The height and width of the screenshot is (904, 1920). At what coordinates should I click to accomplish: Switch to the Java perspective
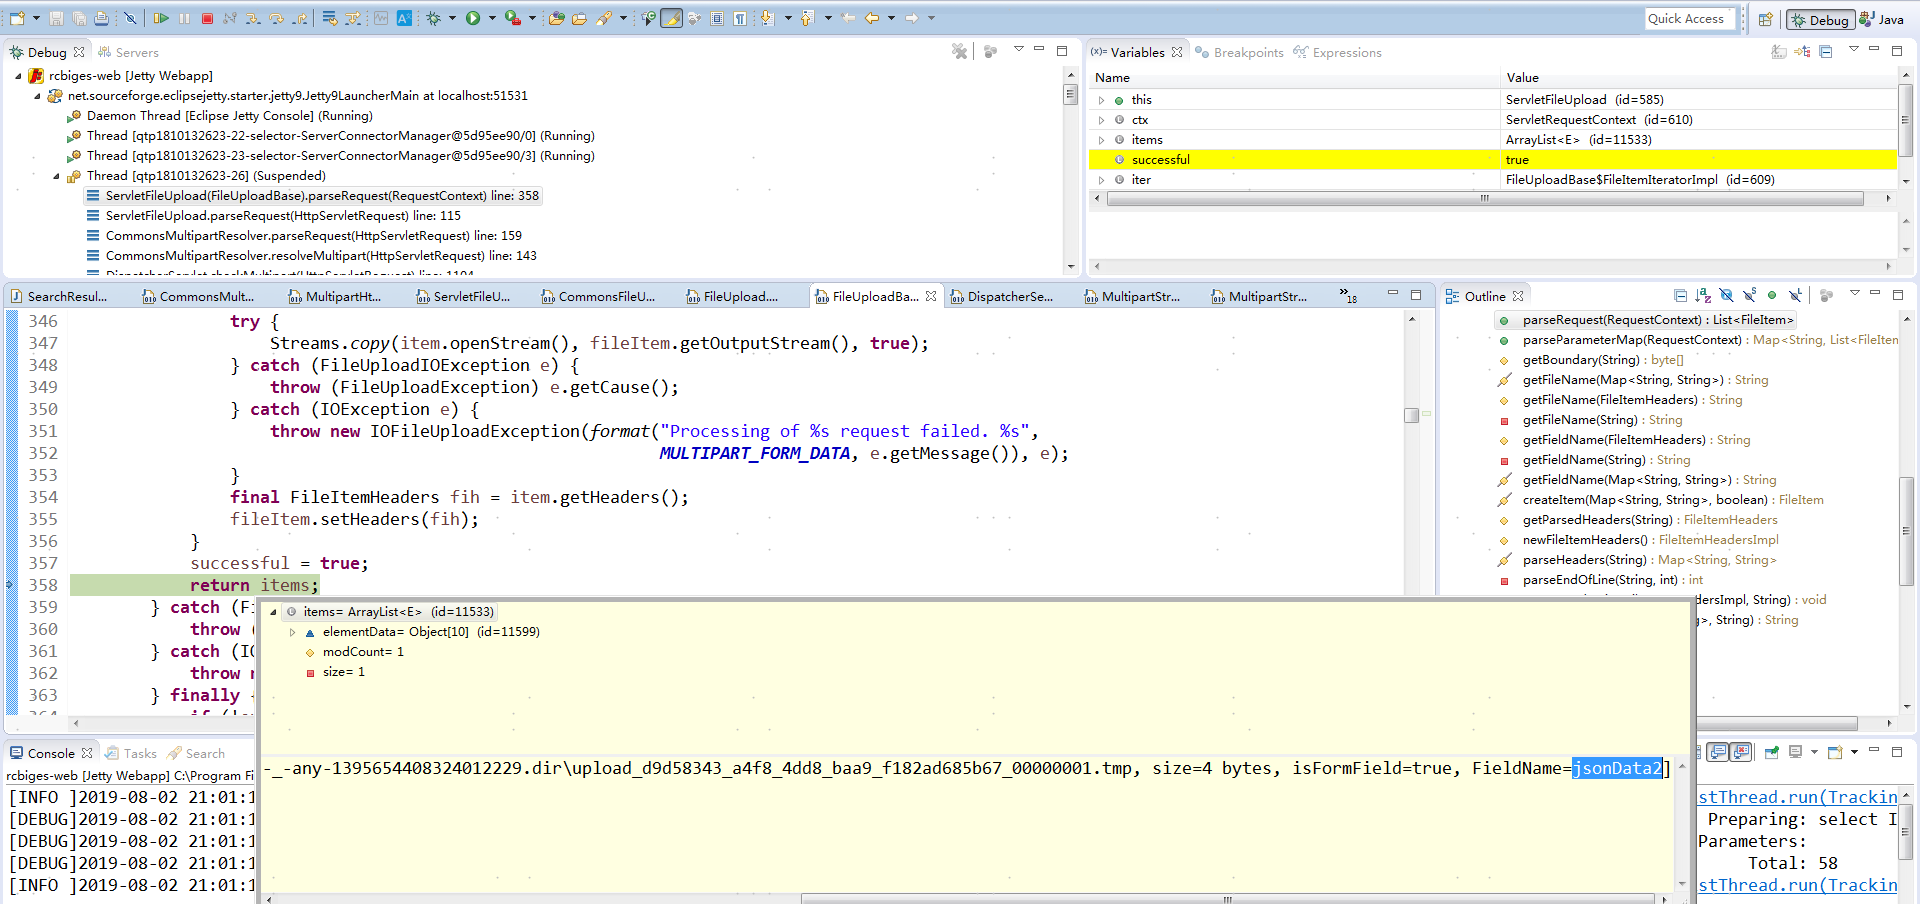click(x=1882, y=19)
